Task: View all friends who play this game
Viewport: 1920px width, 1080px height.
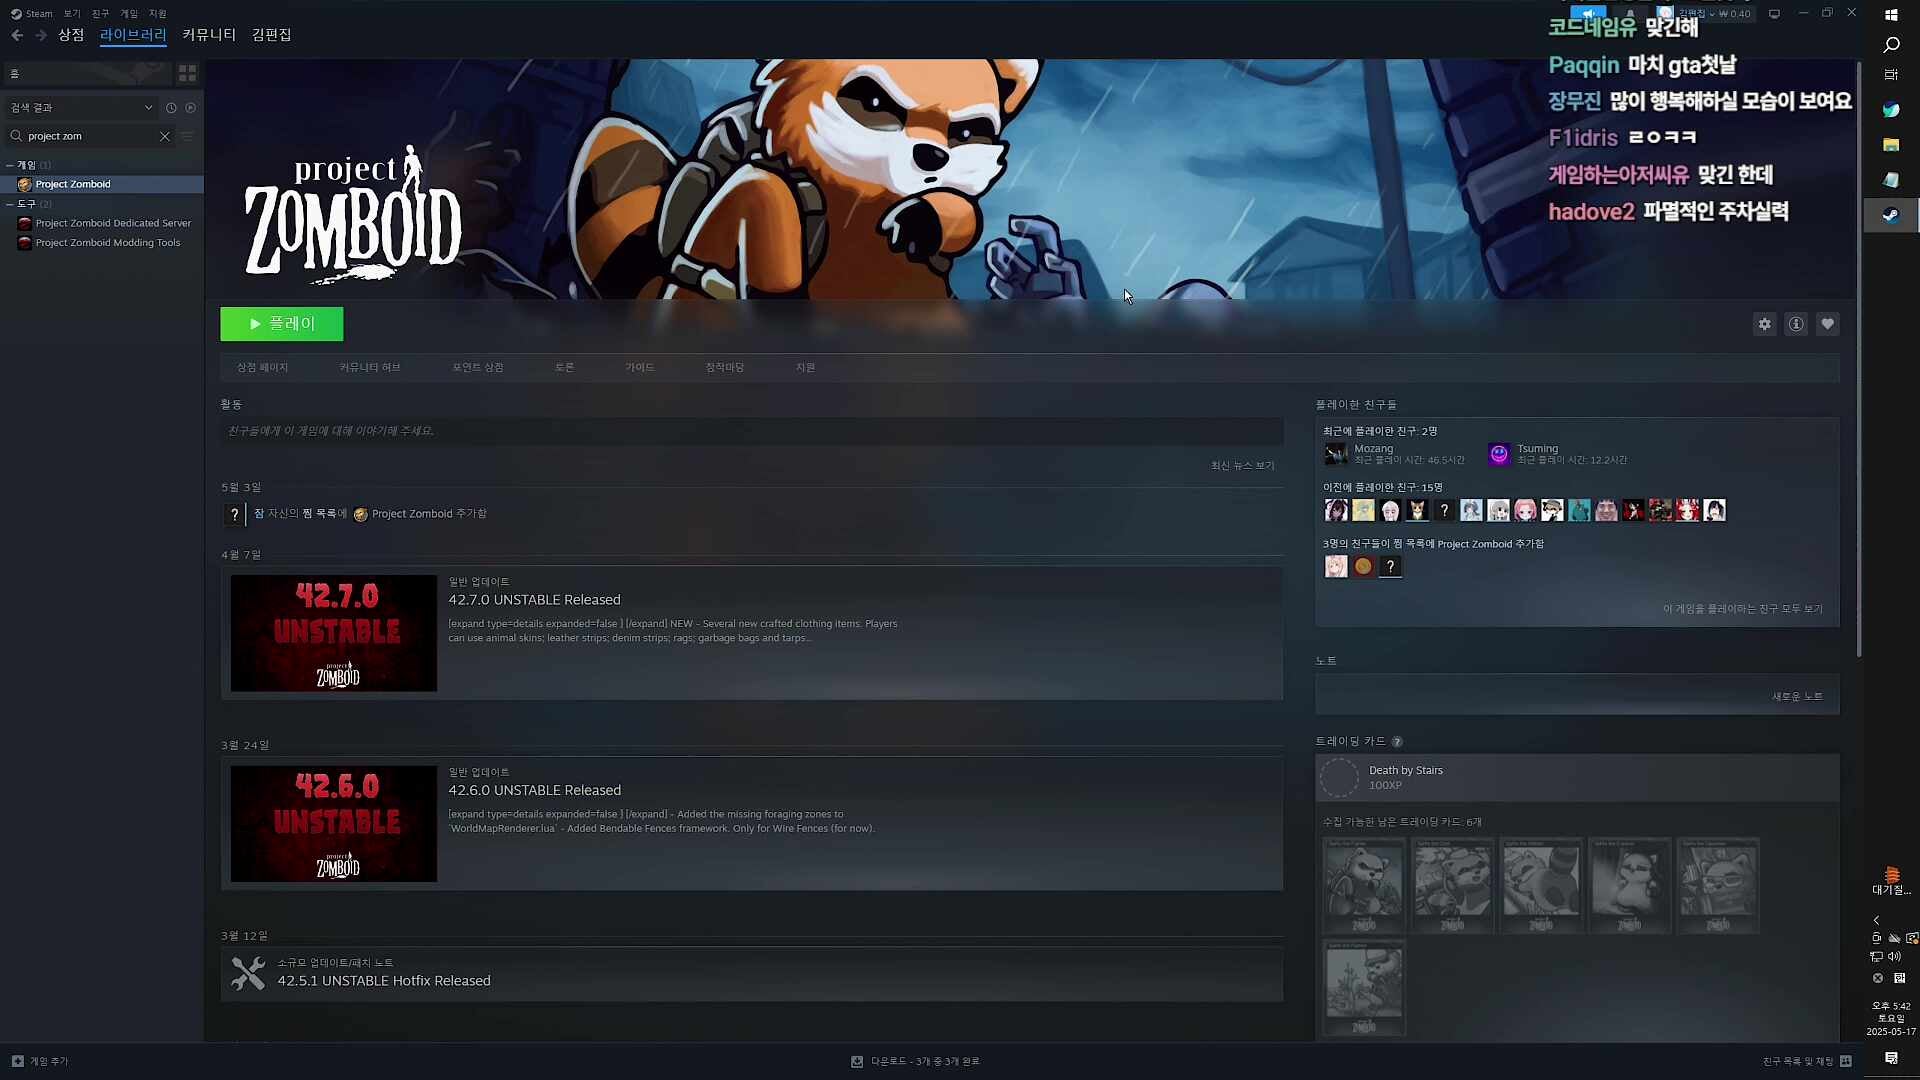Action: (x=1742, y=609)
